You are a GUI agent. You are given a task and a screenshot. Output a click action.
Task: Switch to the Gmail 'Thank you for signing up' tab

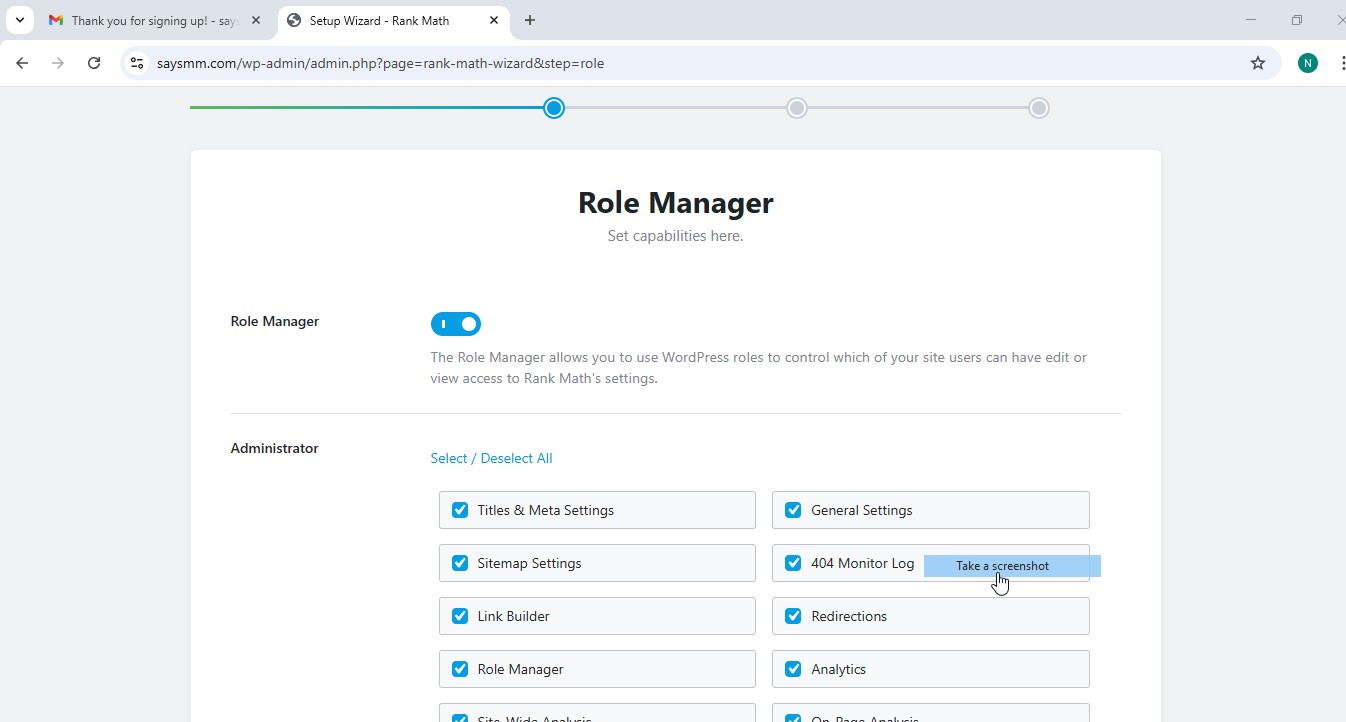tap(150, 20)
